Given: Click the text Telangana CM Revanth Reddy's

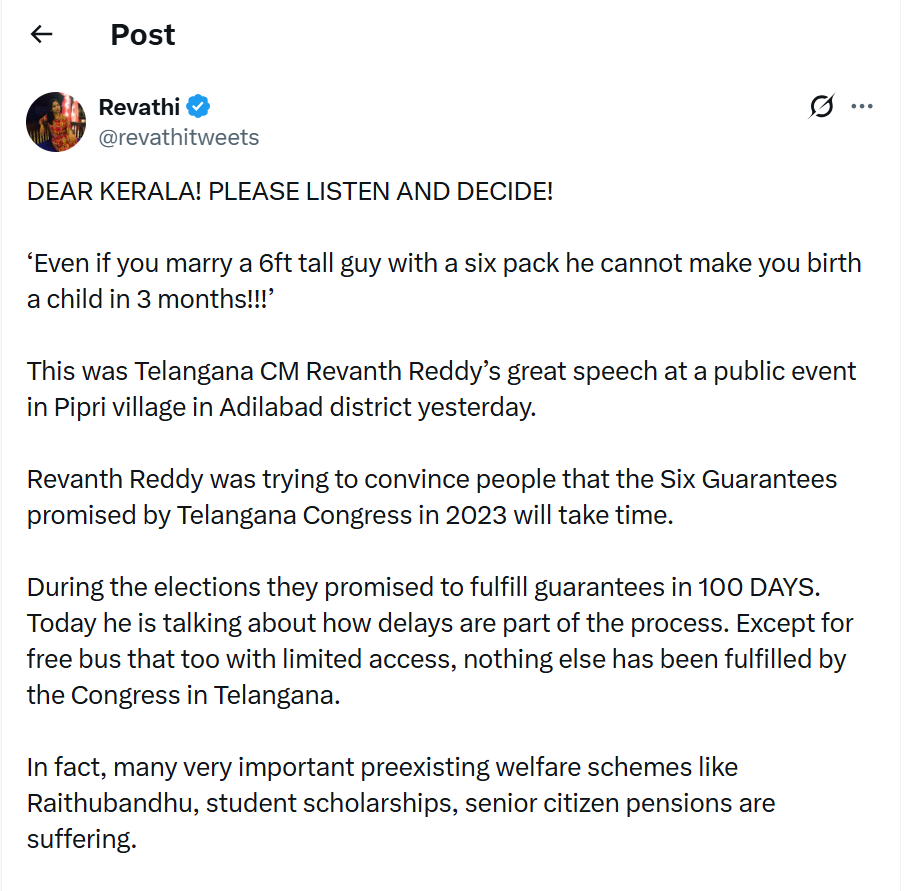Looking at the screenshot, I should 299,371.
